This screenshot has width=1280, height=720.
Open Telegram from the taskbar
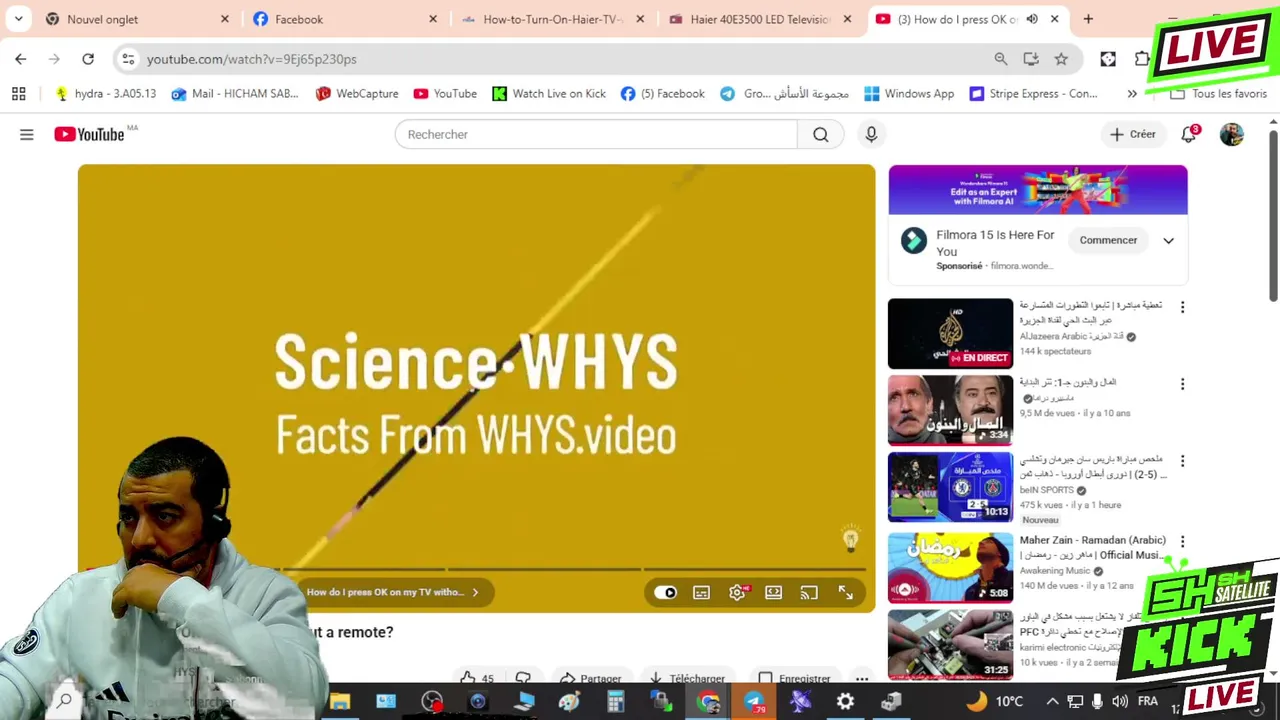(755, 702)
